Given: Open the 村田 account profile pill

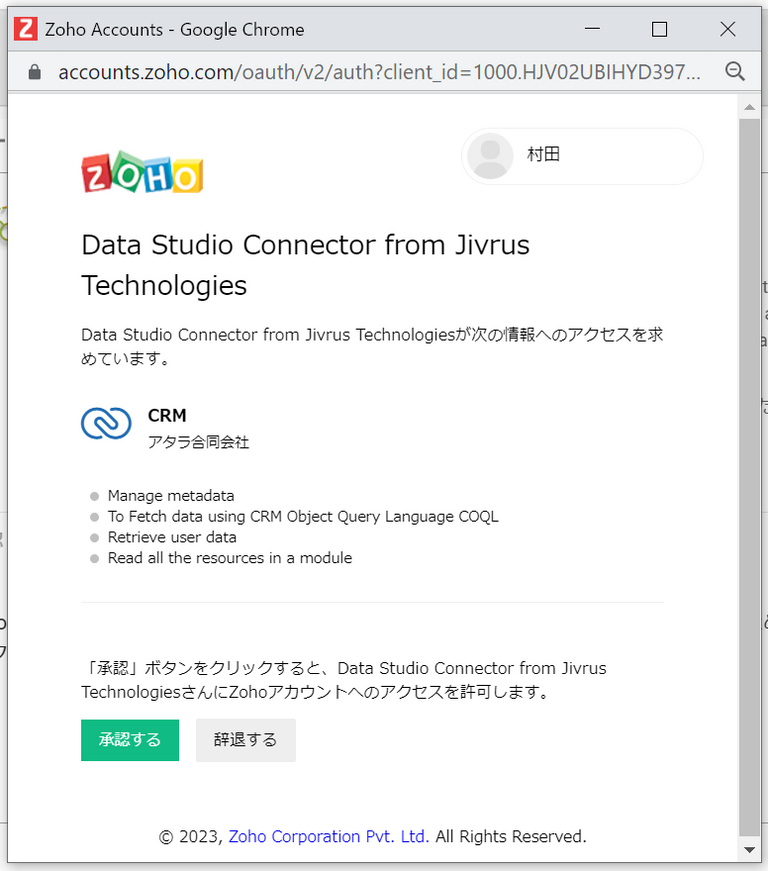Looking at the screenshot, I should 583,156.
